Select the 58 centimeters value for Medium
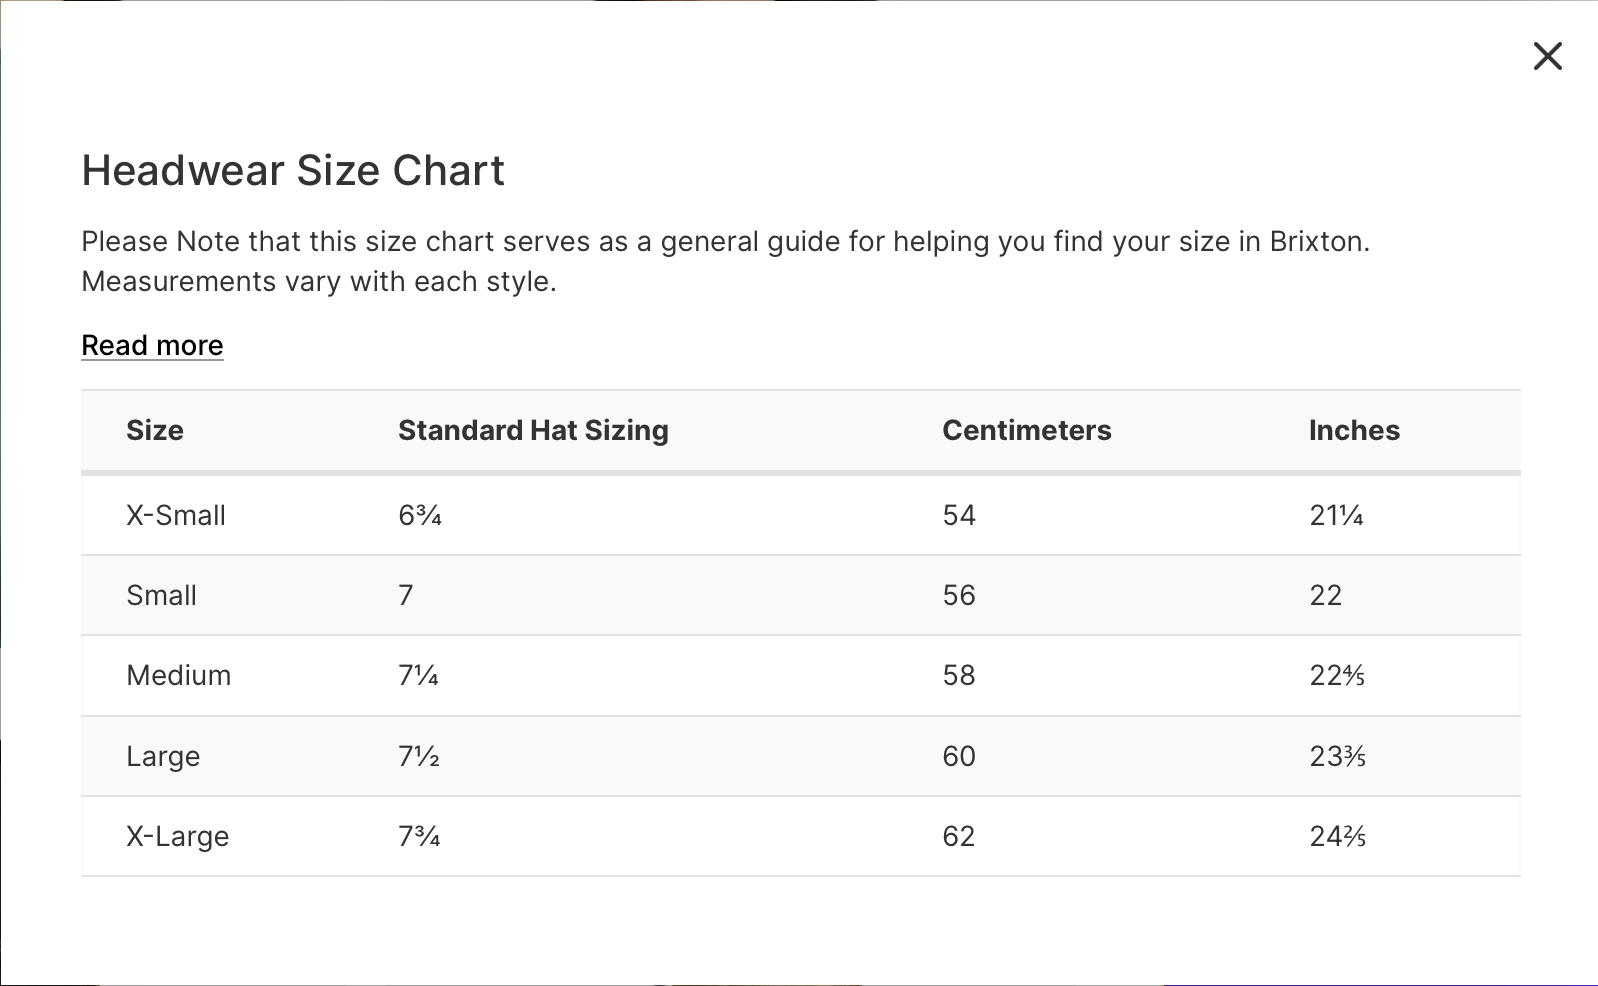The height and width of the screenshot is (986, 1598). pyautogui.click(x=958, y=675)
